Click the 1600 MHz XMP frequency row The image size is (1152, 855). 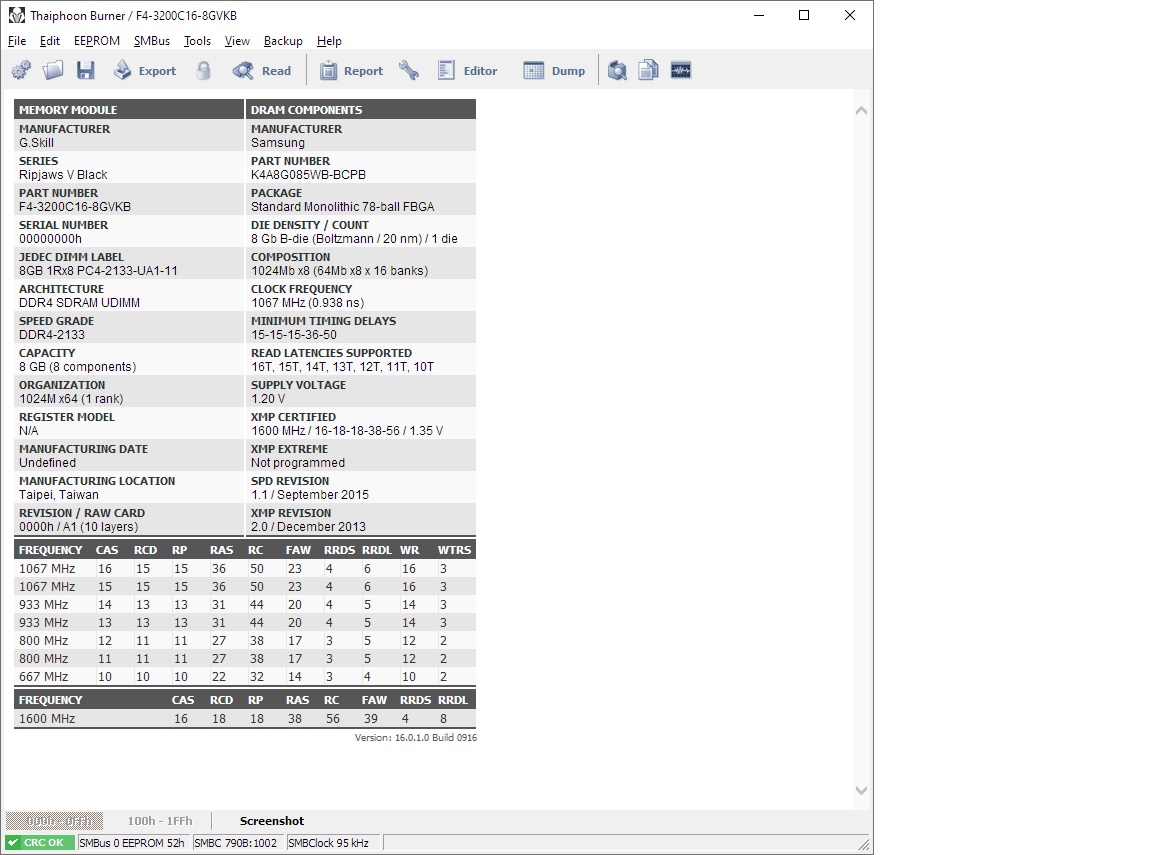245,718
